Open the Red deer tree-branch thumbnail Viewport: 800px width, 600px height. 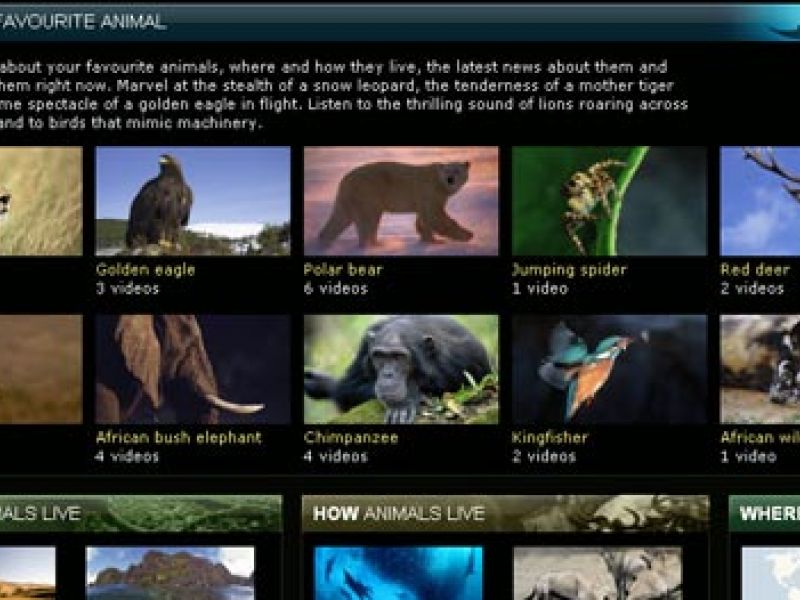click(x=760, y=201)
